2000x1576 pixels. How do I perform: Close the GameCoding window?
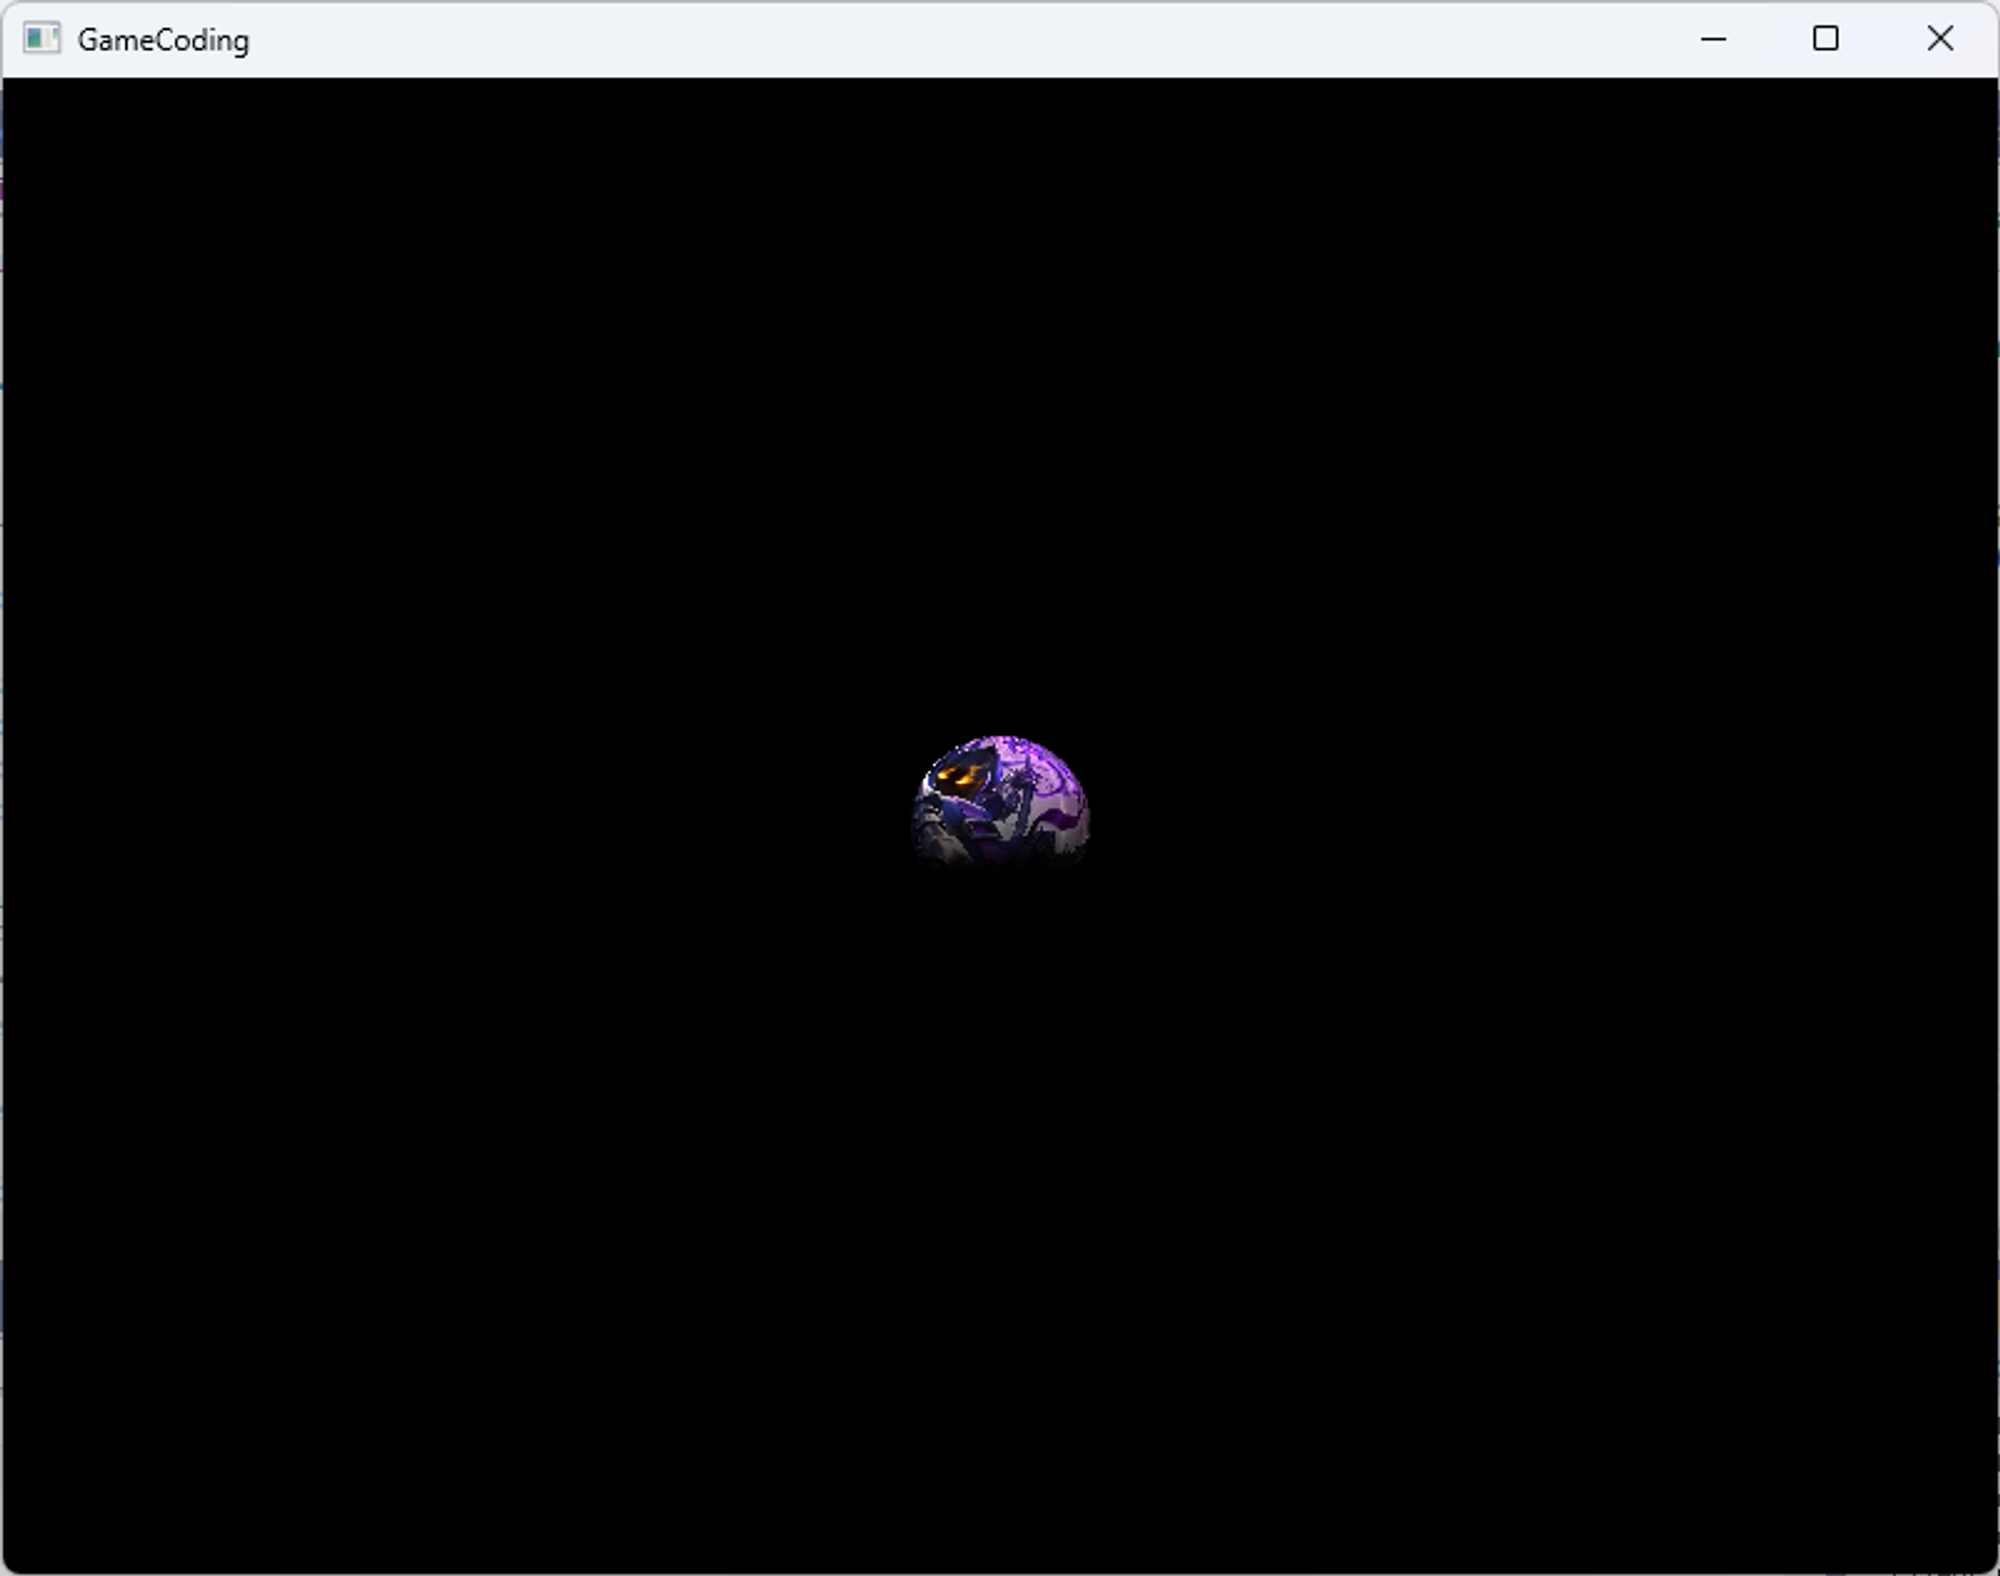1939,39
